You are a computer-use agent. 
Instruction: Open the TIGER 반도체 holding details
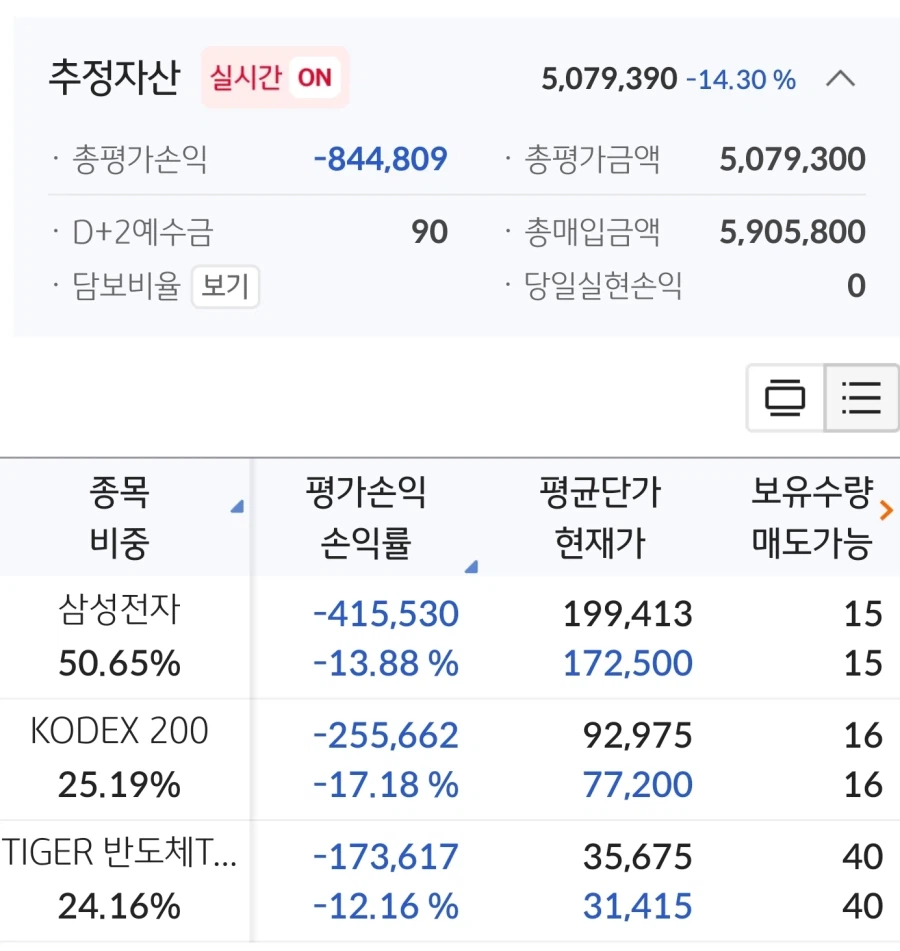click(120, 878)
